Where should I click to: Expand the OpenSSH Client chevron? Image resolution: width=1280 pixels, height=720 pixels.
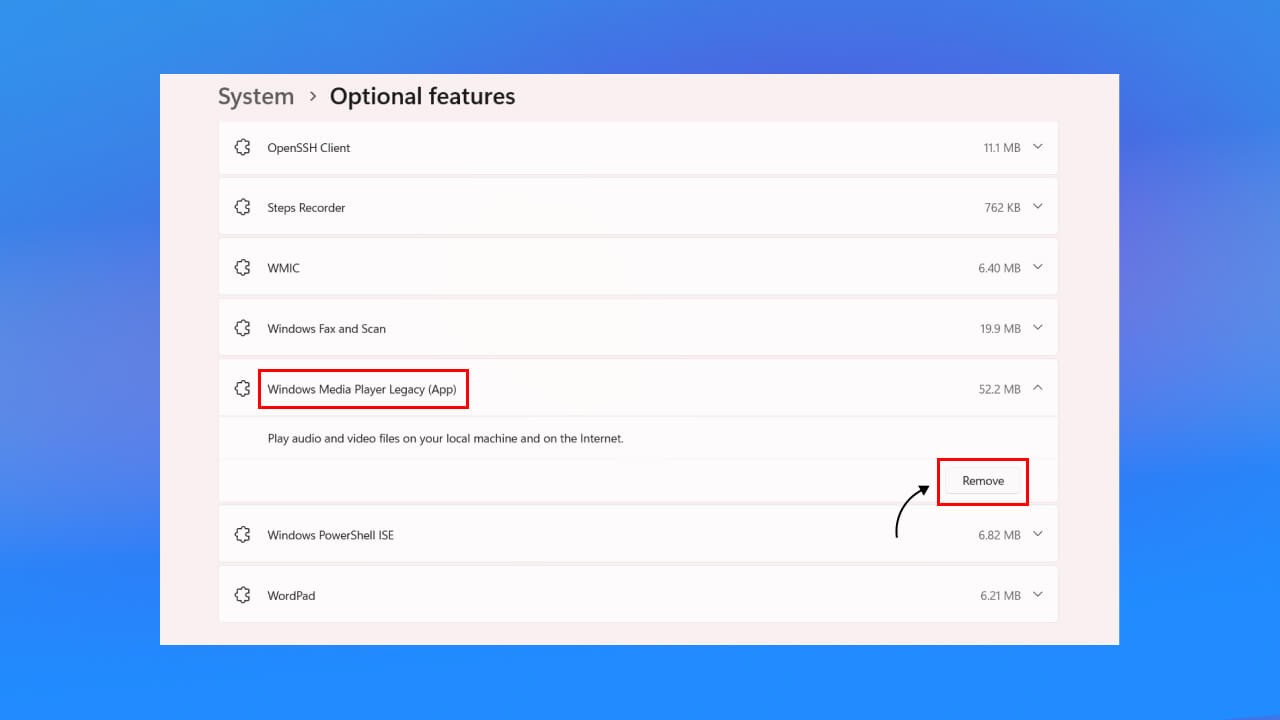(x=1037, y=147)
